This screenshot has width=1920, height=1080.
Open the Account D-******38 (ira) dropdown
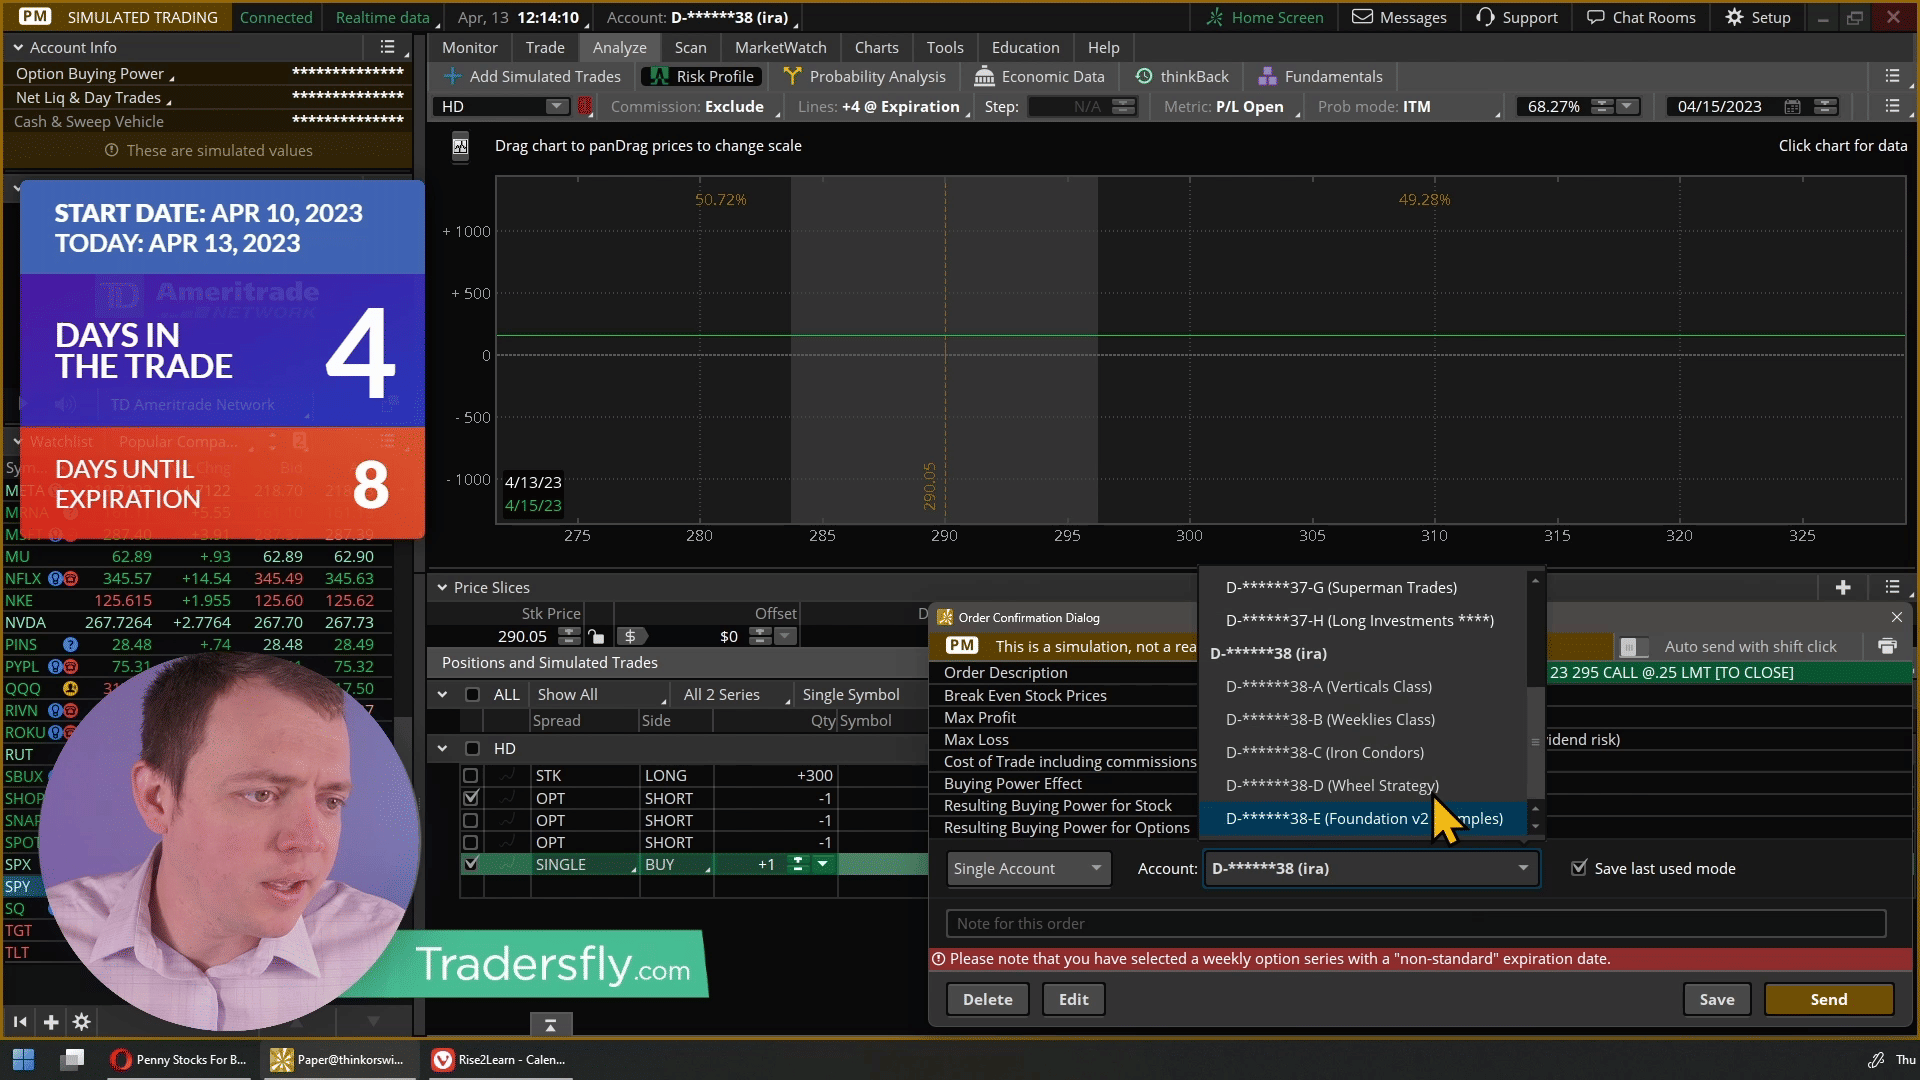1371,868
